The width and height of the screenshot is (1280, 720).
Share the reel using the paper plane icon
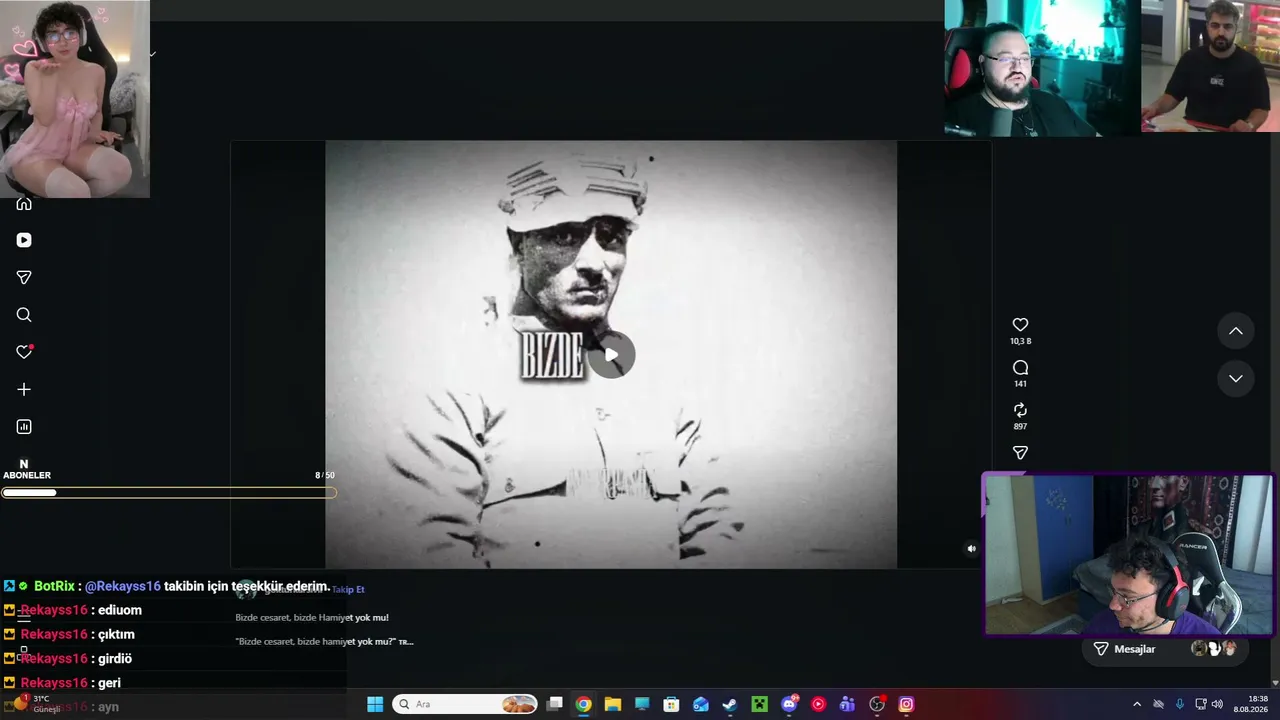[1020, 453]
